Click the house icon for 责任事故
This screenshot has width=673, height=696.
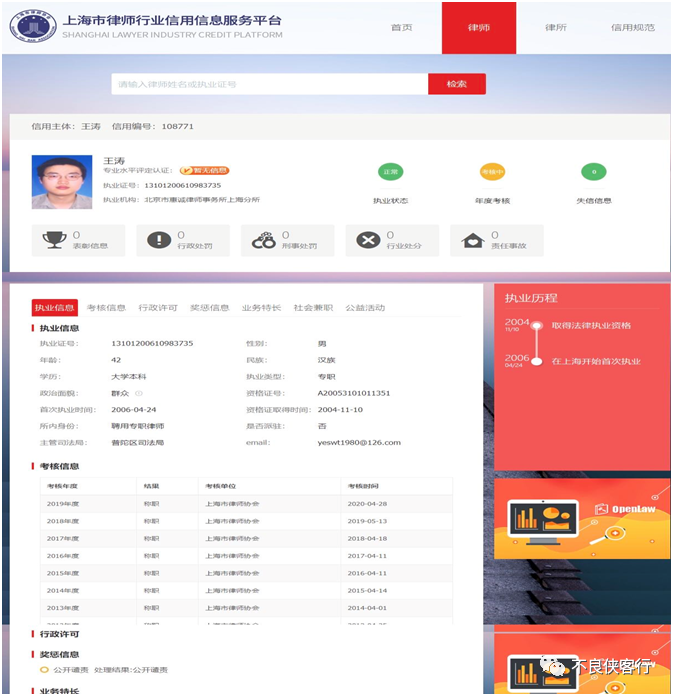[473, 239]
